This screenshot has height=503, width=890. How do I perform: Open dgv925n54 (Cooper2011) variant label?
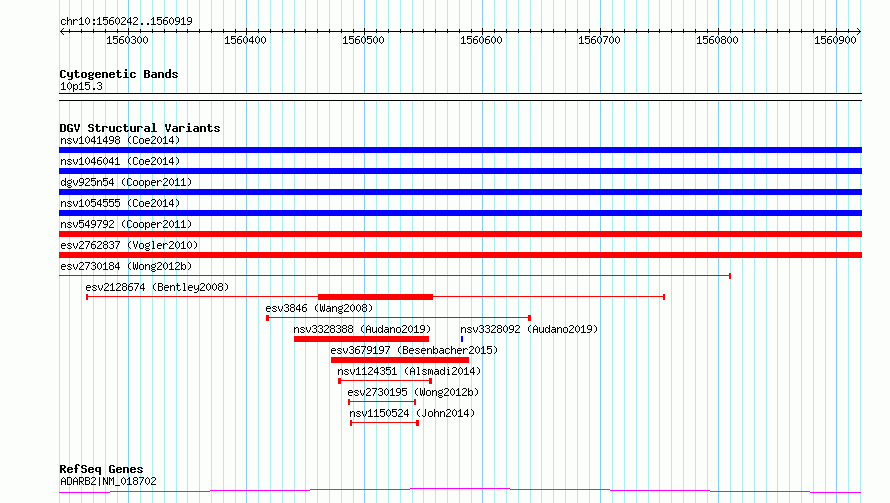pyautogui.click(x=126, y=182)
